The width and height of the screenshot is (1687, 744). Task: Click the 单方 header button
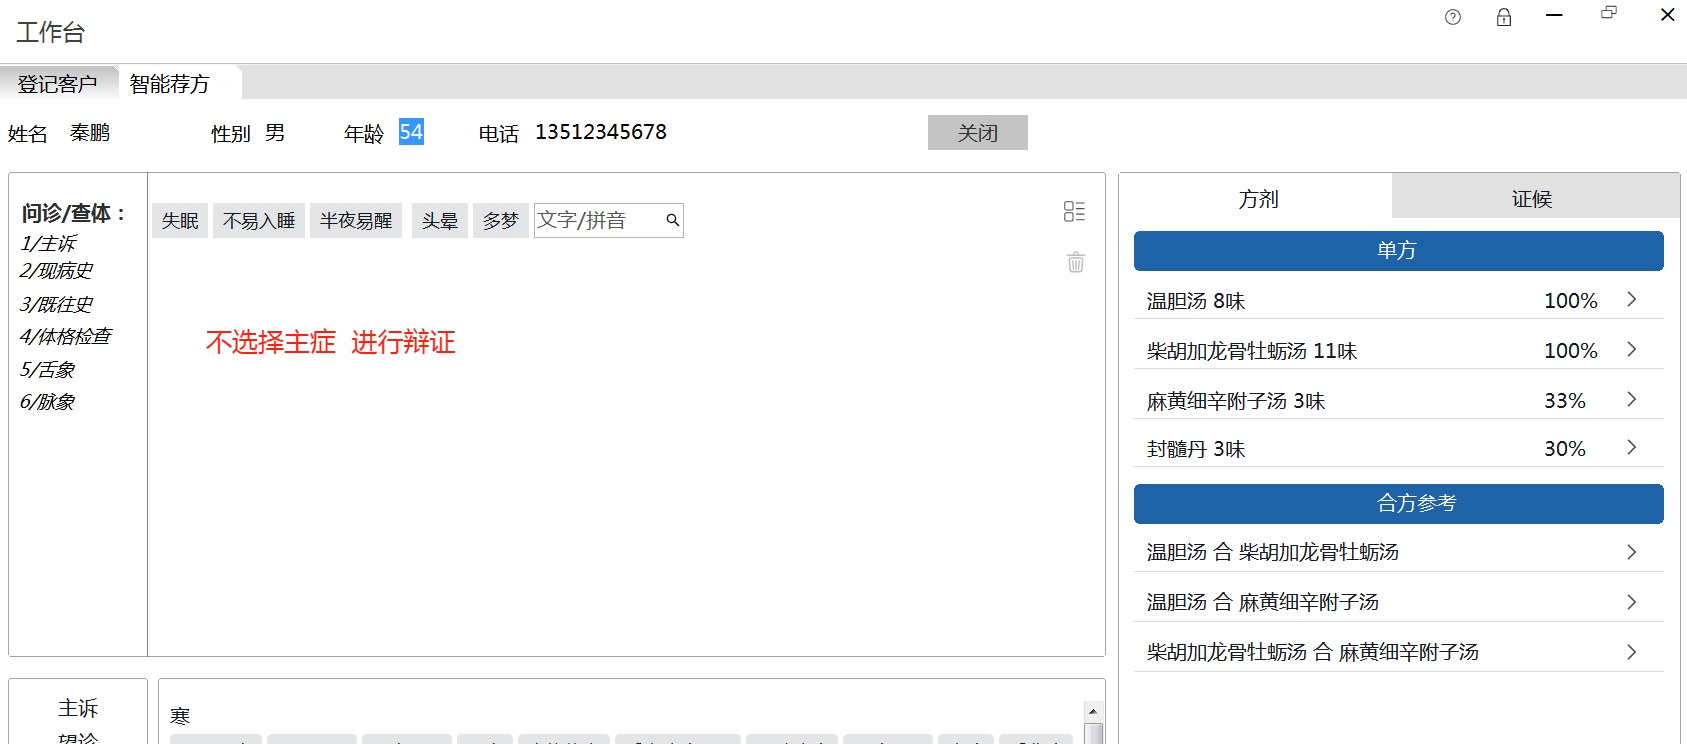tap(1399, 251)
